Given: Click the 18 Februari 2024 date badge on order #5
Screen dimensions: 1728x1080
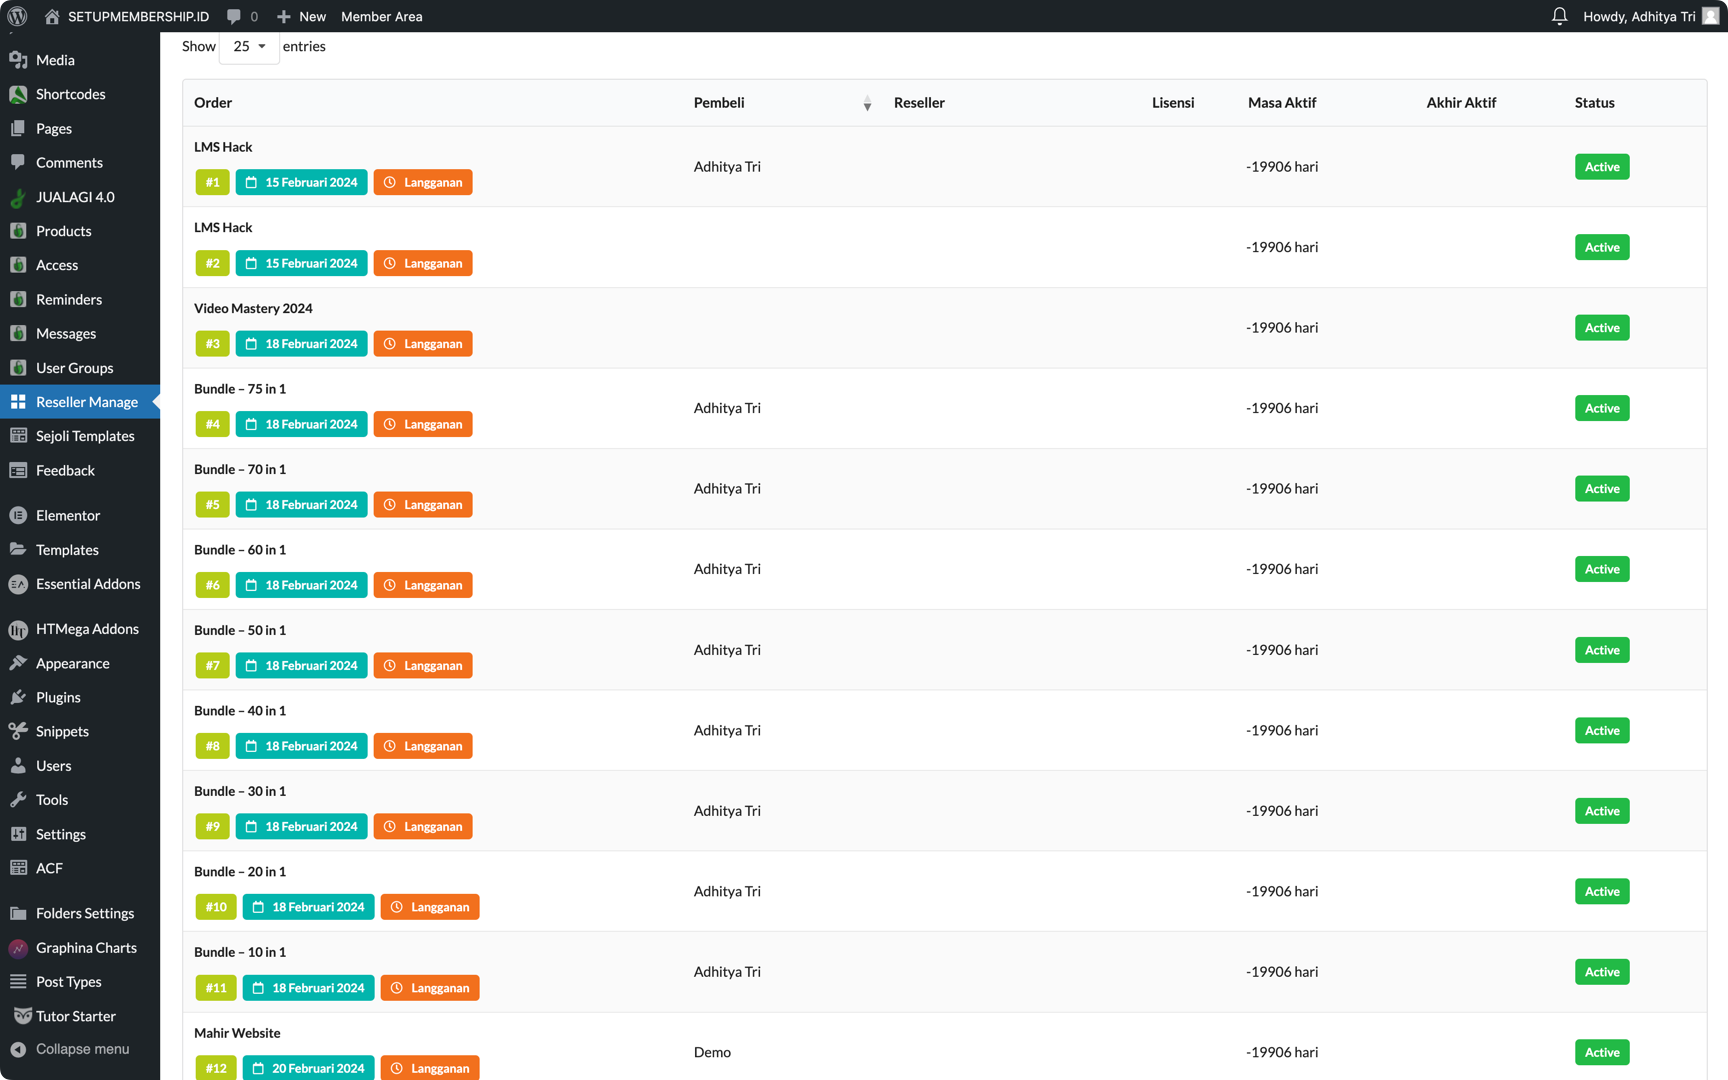Looking at the screenshot, I should (301, 504).
